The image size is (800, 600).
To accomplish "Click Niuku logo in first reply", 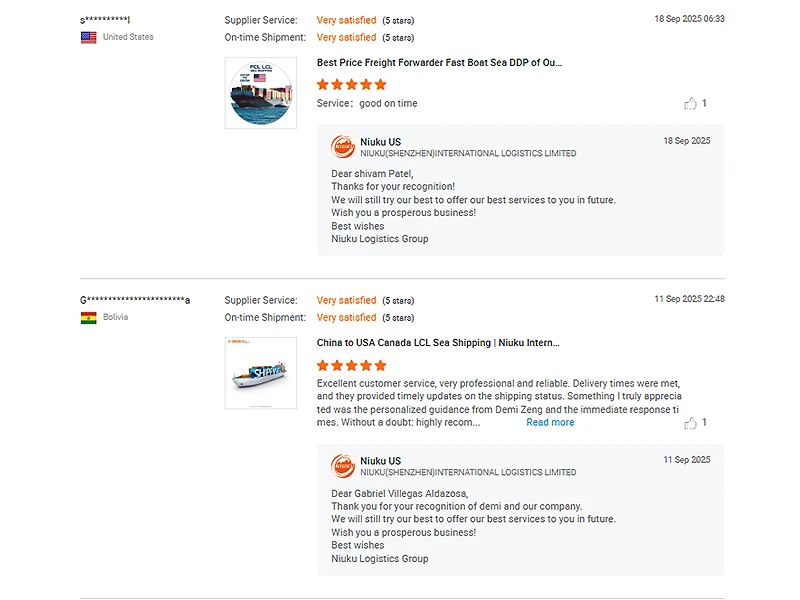I will pyautogui.click(x=343, y=147).
